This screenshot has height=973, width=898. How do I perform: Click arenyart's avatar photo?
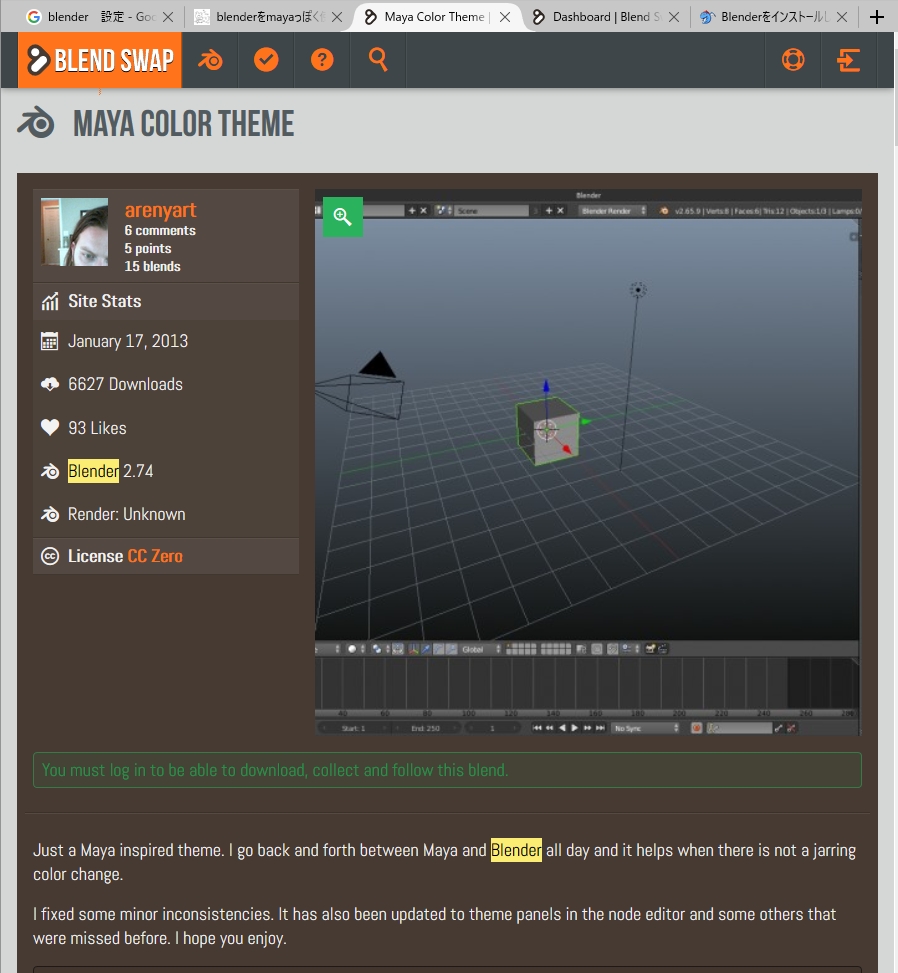[74, 232]
